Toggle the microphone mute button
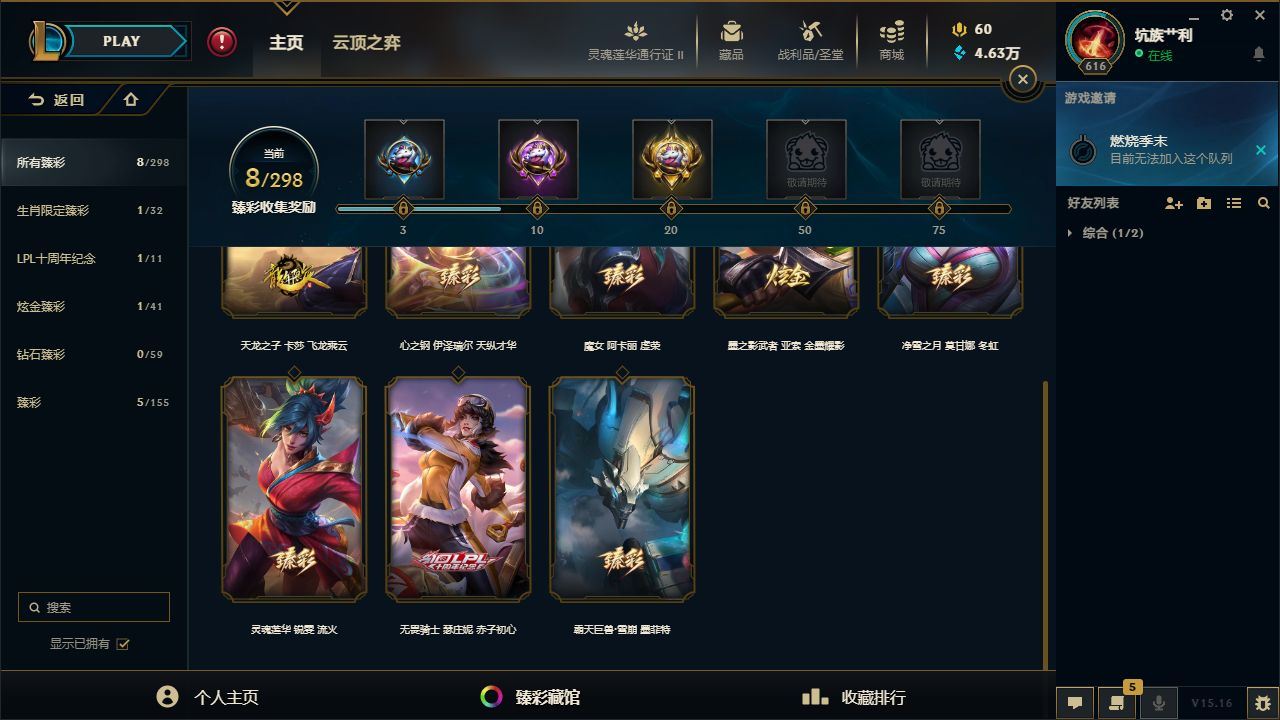This screenshot has height=720, width=1280. pyautogui.click(x=1159, y=703)
